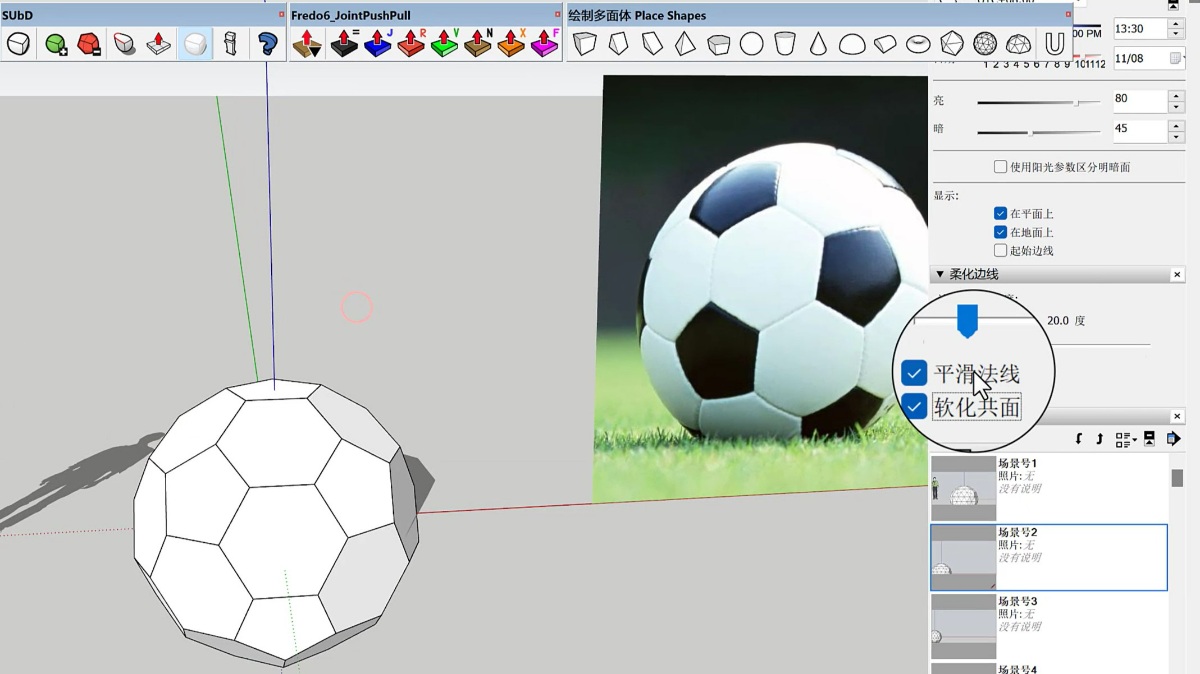Open the date 11/08 calendar dropdown

point(1176,58)
